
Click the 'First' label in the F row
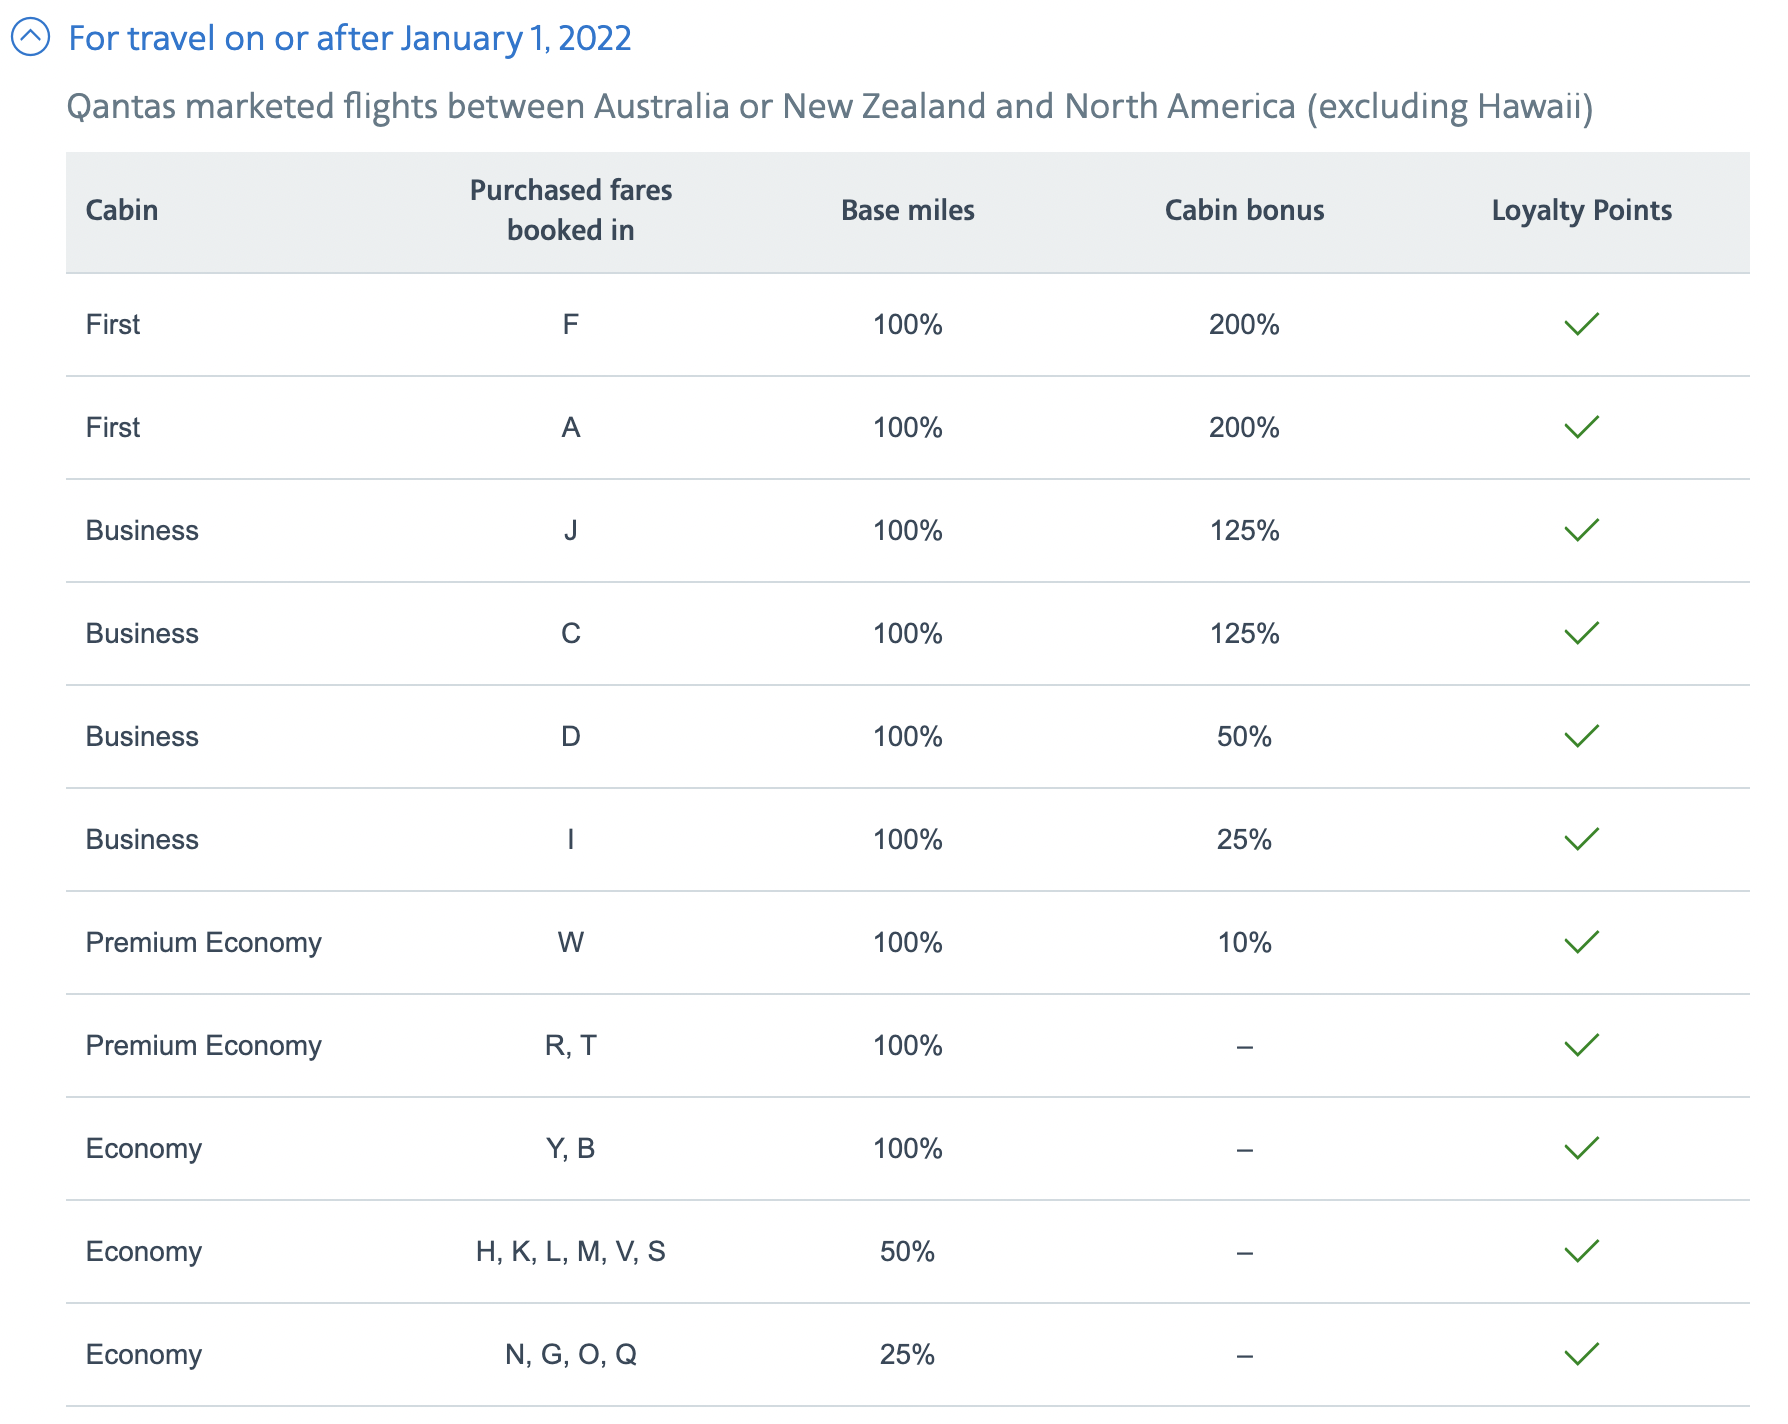coord(113,324)
